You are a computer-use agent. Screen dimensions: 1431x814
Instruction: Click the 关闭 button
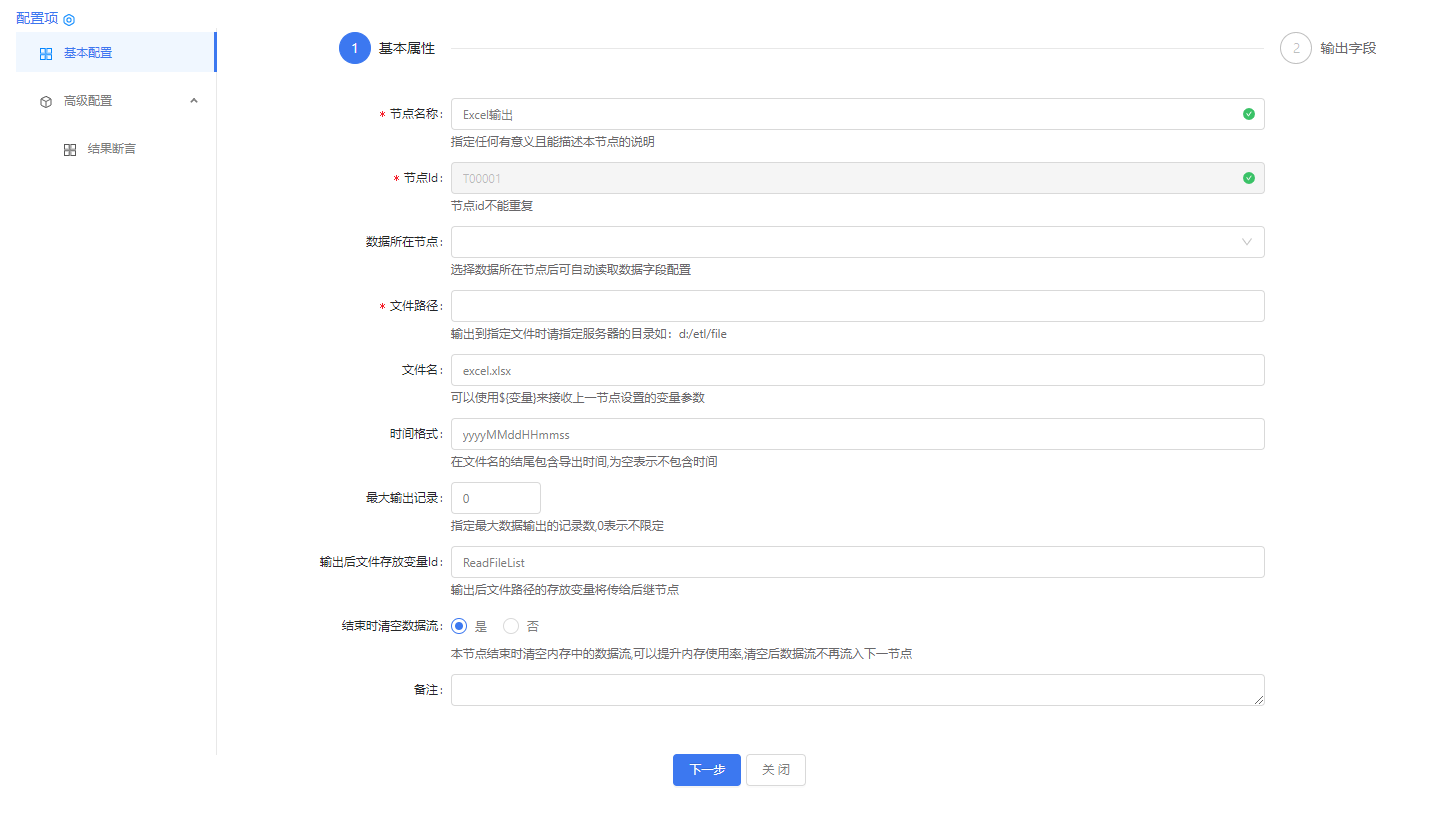tap(775, 770)
